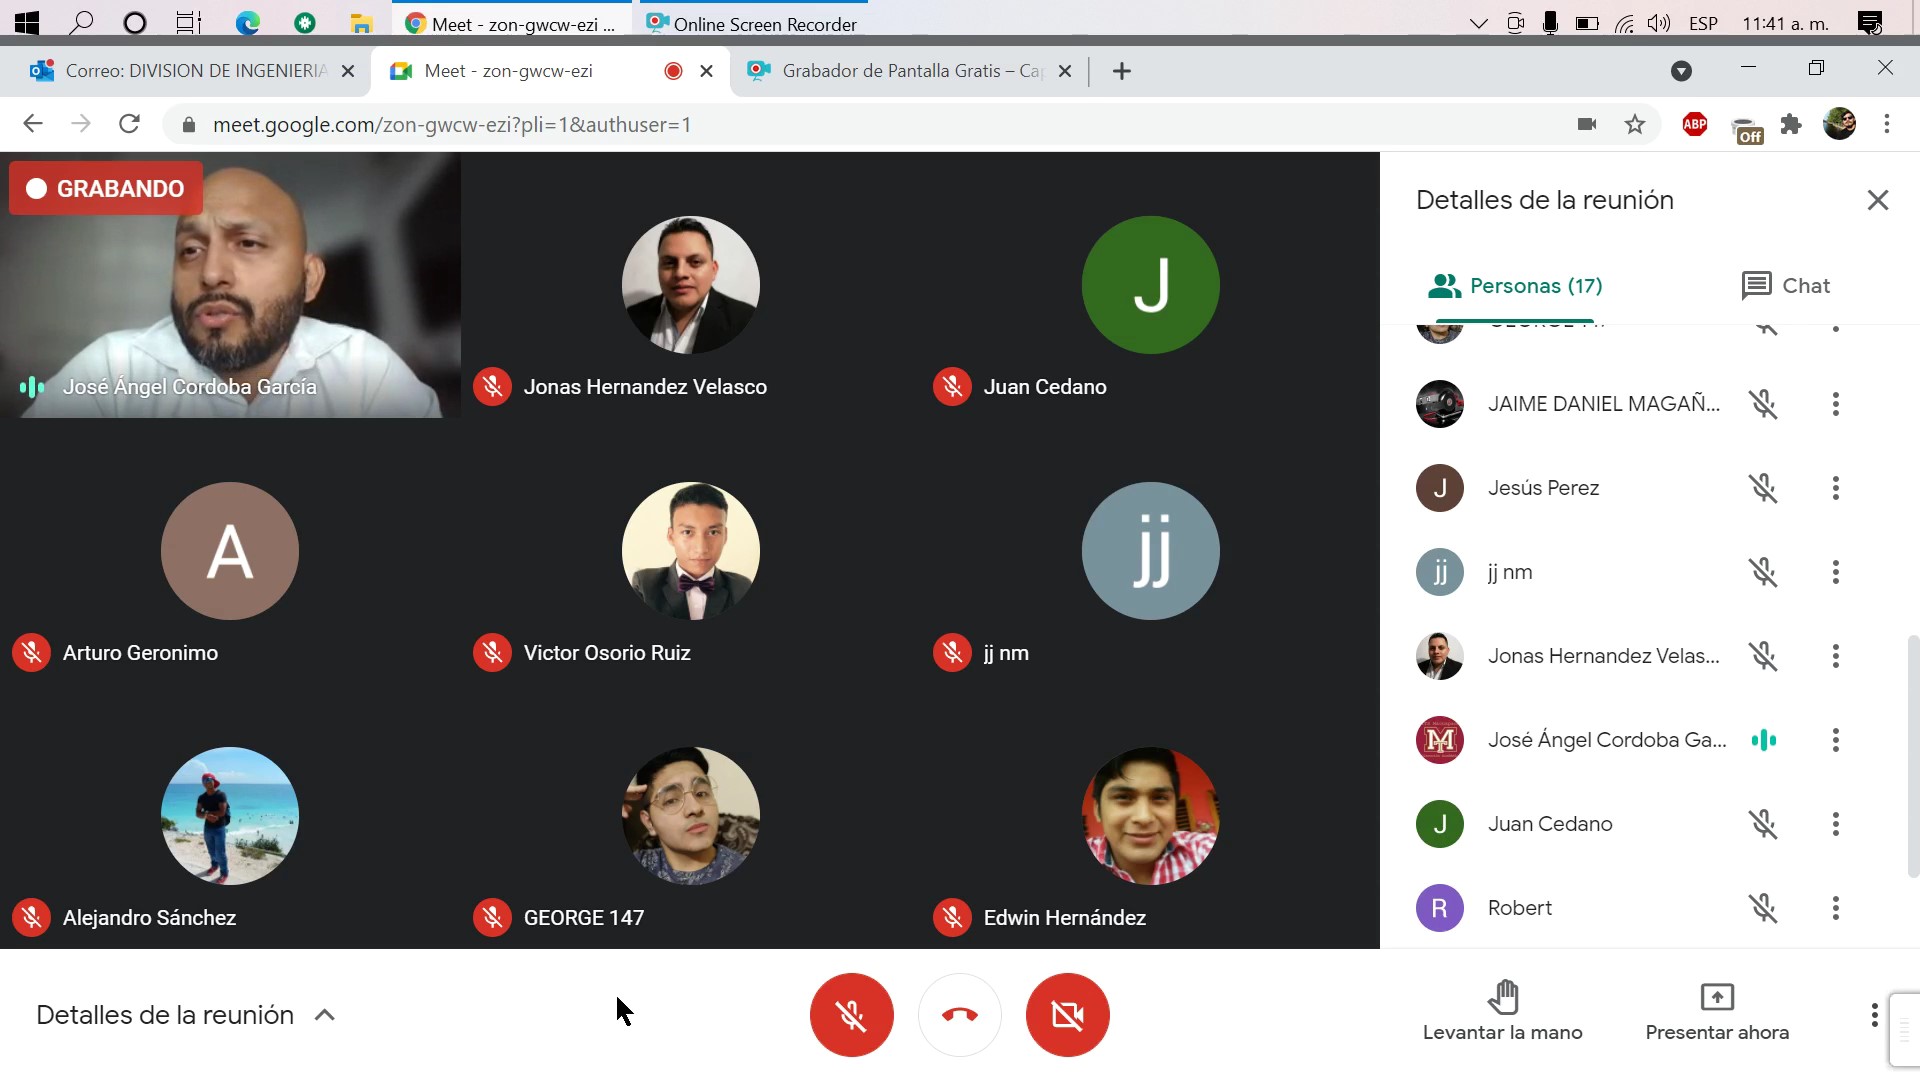Screen dimensions: 1920x1080
Task: Click Alejandro Sánchez avatar tile
Action: coord(230,816)
